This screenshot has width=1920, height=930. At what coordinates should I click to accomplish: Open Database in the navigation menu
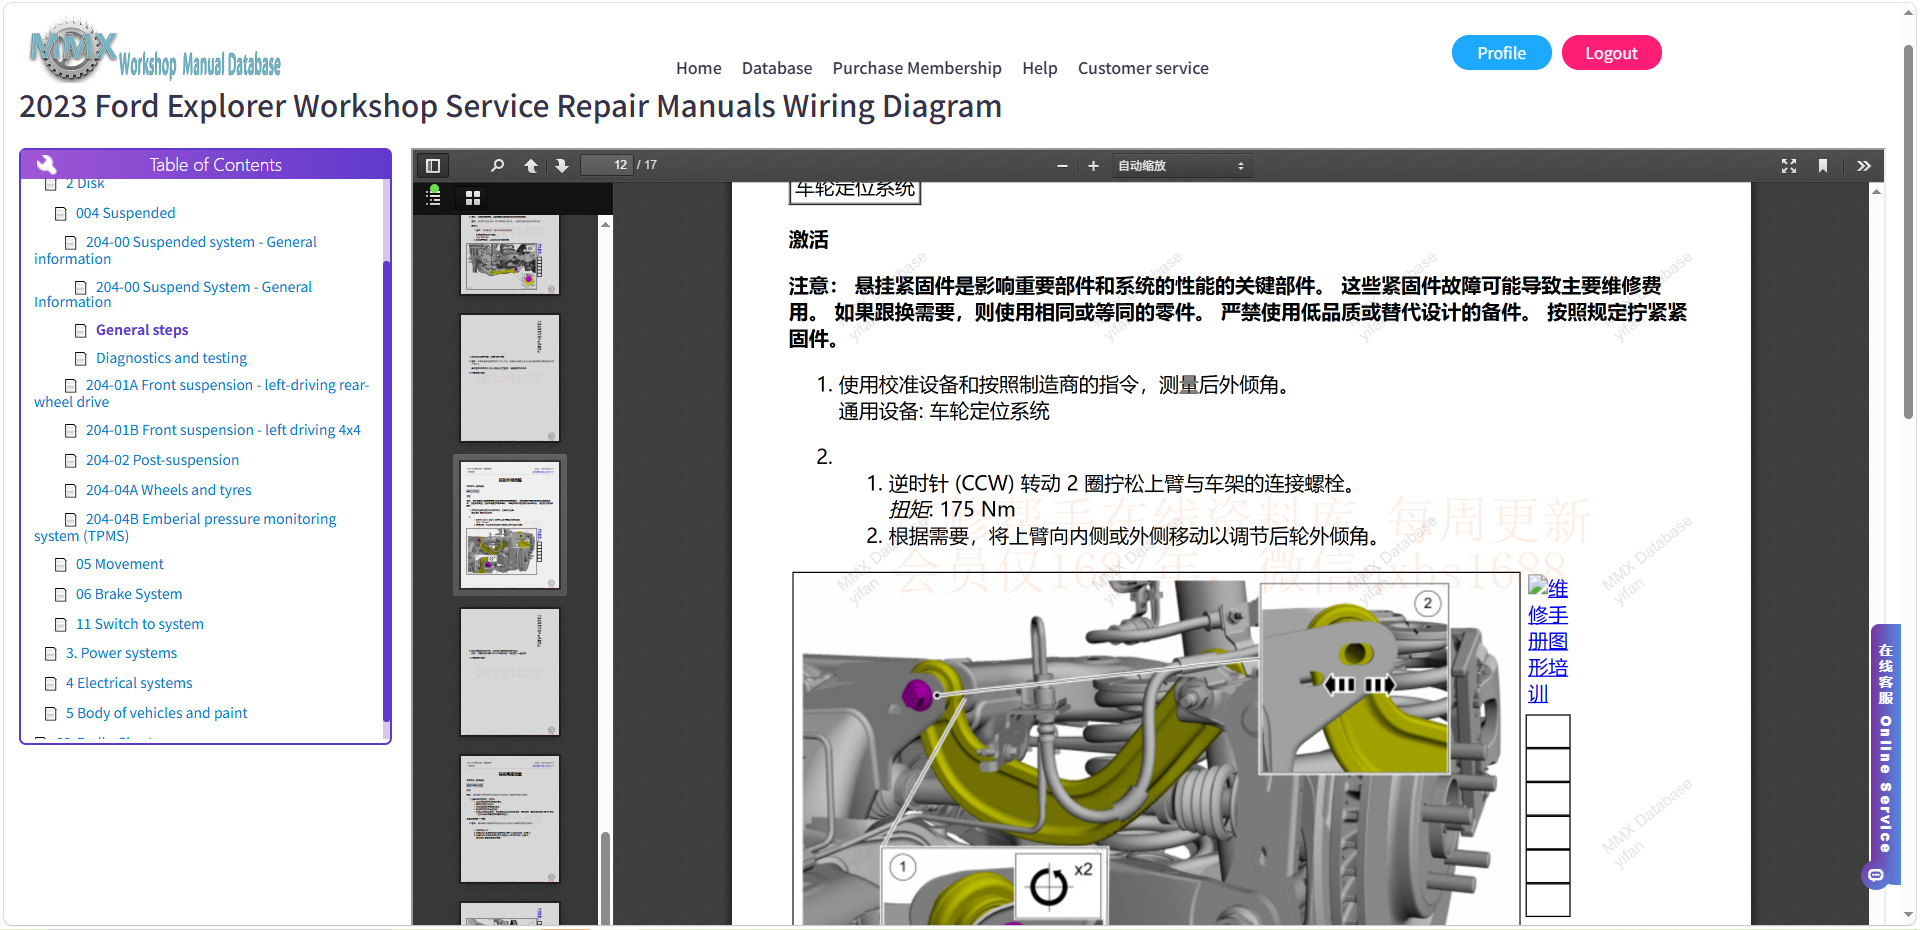(x=777, y=68)
